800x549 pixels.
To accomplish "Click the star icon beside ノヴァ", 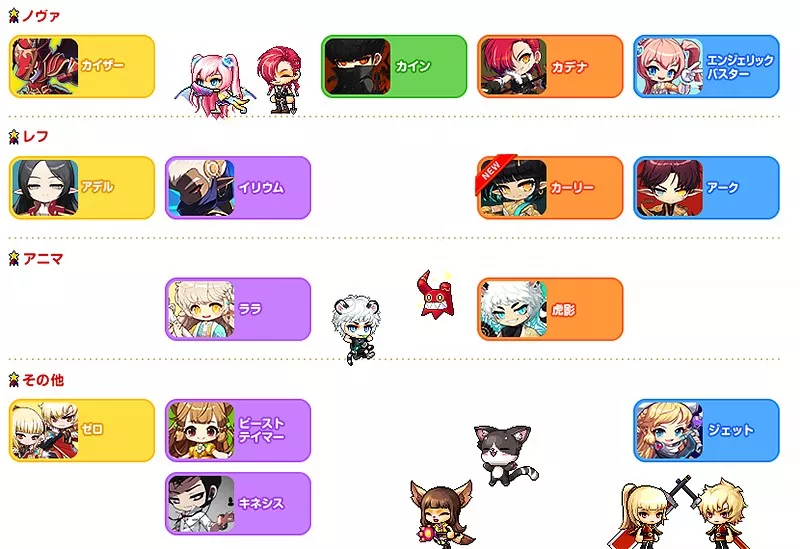I will 14,16.
